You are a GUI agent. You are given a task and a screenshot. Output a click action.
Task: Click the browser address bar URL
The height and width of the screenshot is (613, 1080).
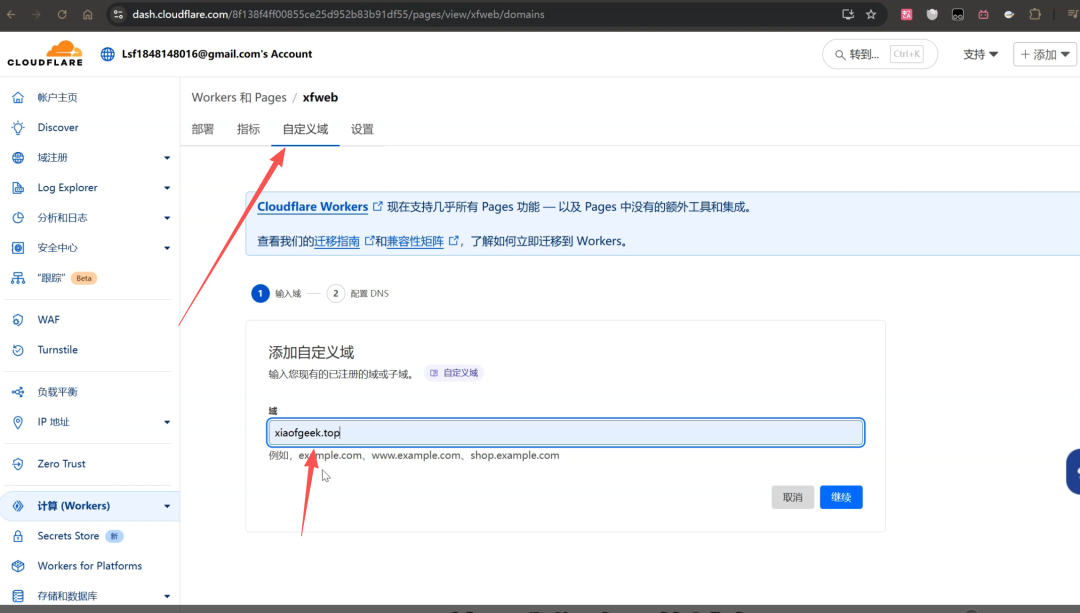click(338, 14)
